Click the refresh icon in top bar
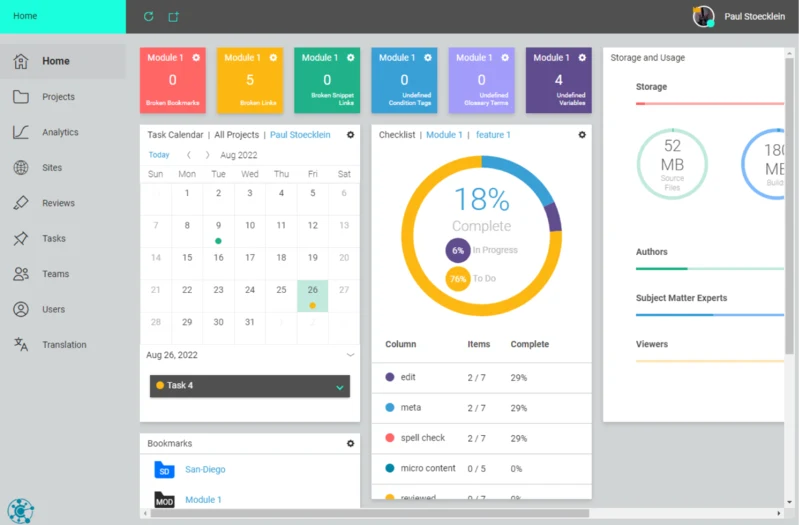 [x=148, y=16]
